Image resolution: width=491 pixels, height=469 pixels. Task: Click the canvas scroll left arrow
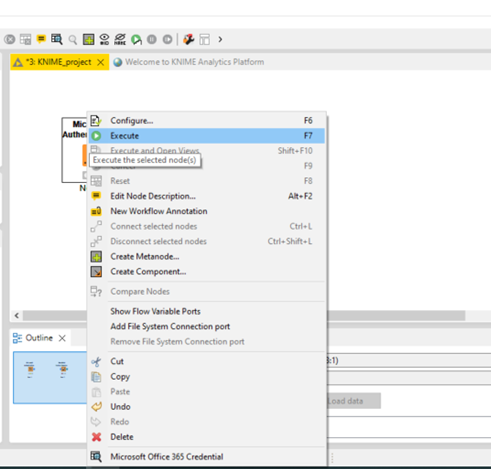(17, 315)
